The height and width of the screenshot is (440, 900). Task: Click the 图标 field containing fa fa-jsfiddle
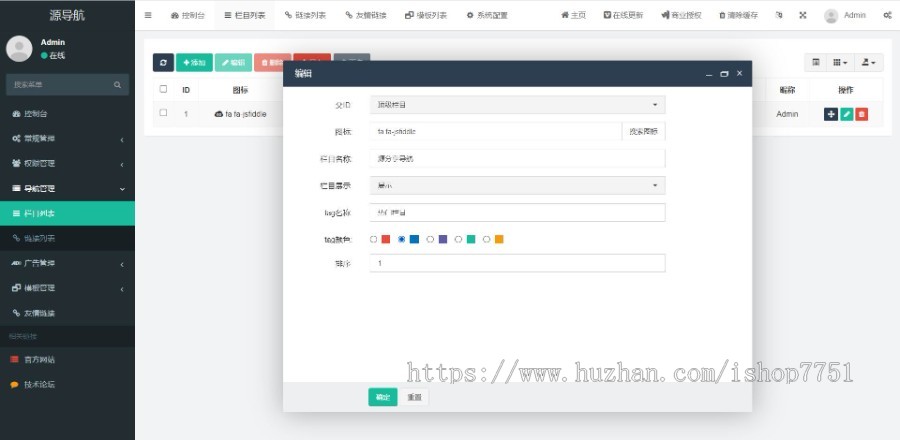496,131
